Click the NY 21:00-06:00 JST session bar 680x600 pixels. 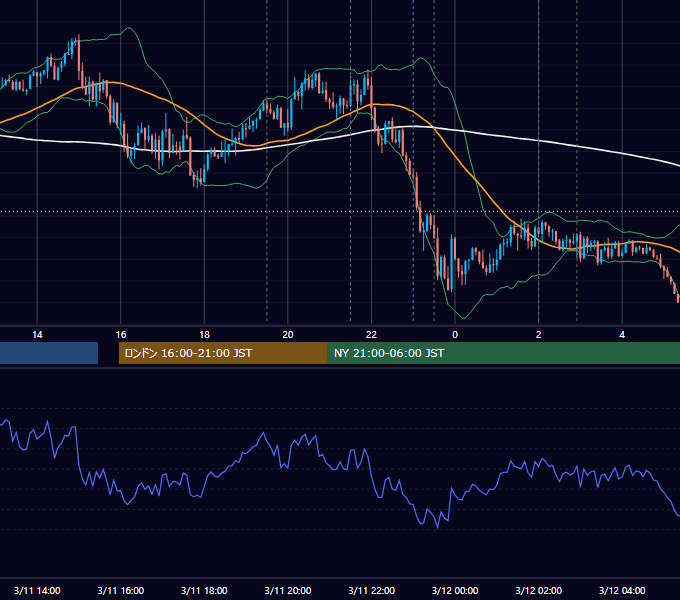(x=504, y=353)
